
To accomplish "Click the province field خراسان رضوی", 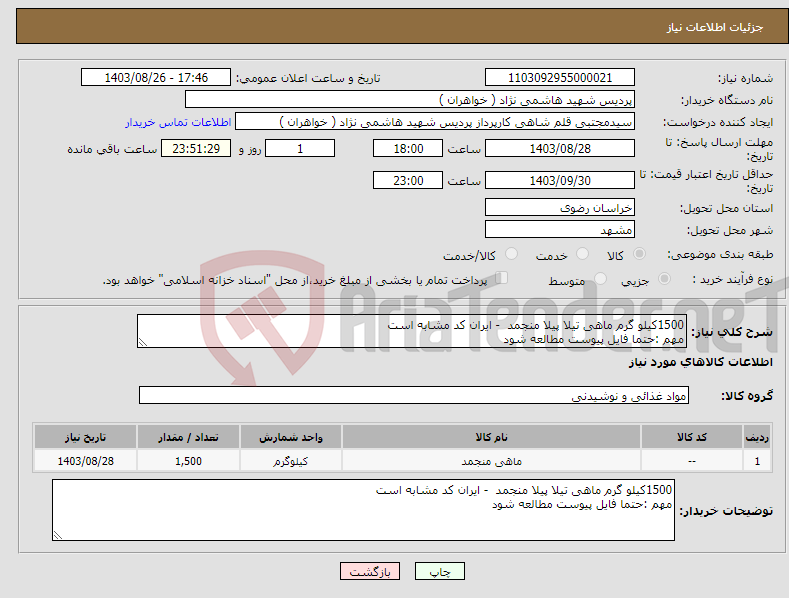I will click(x=560, y=207).
